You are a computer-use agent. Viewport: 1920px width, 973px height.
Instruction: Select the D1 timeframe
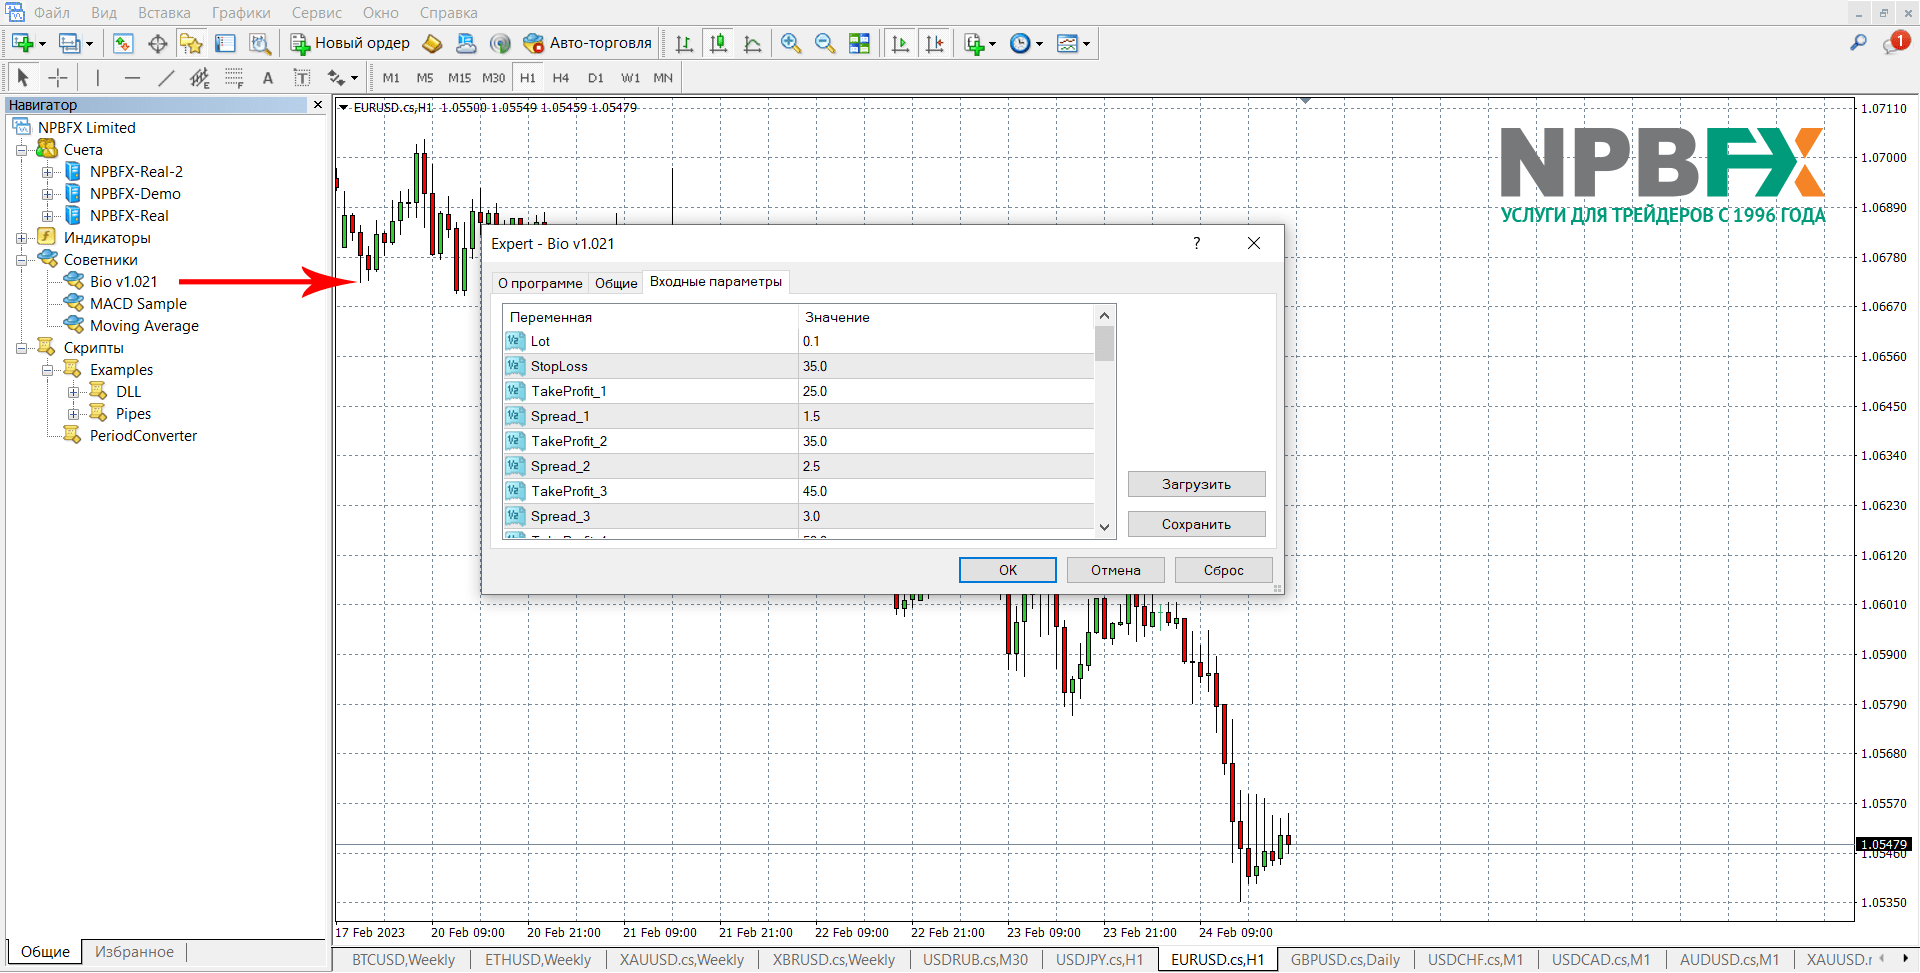595,77
